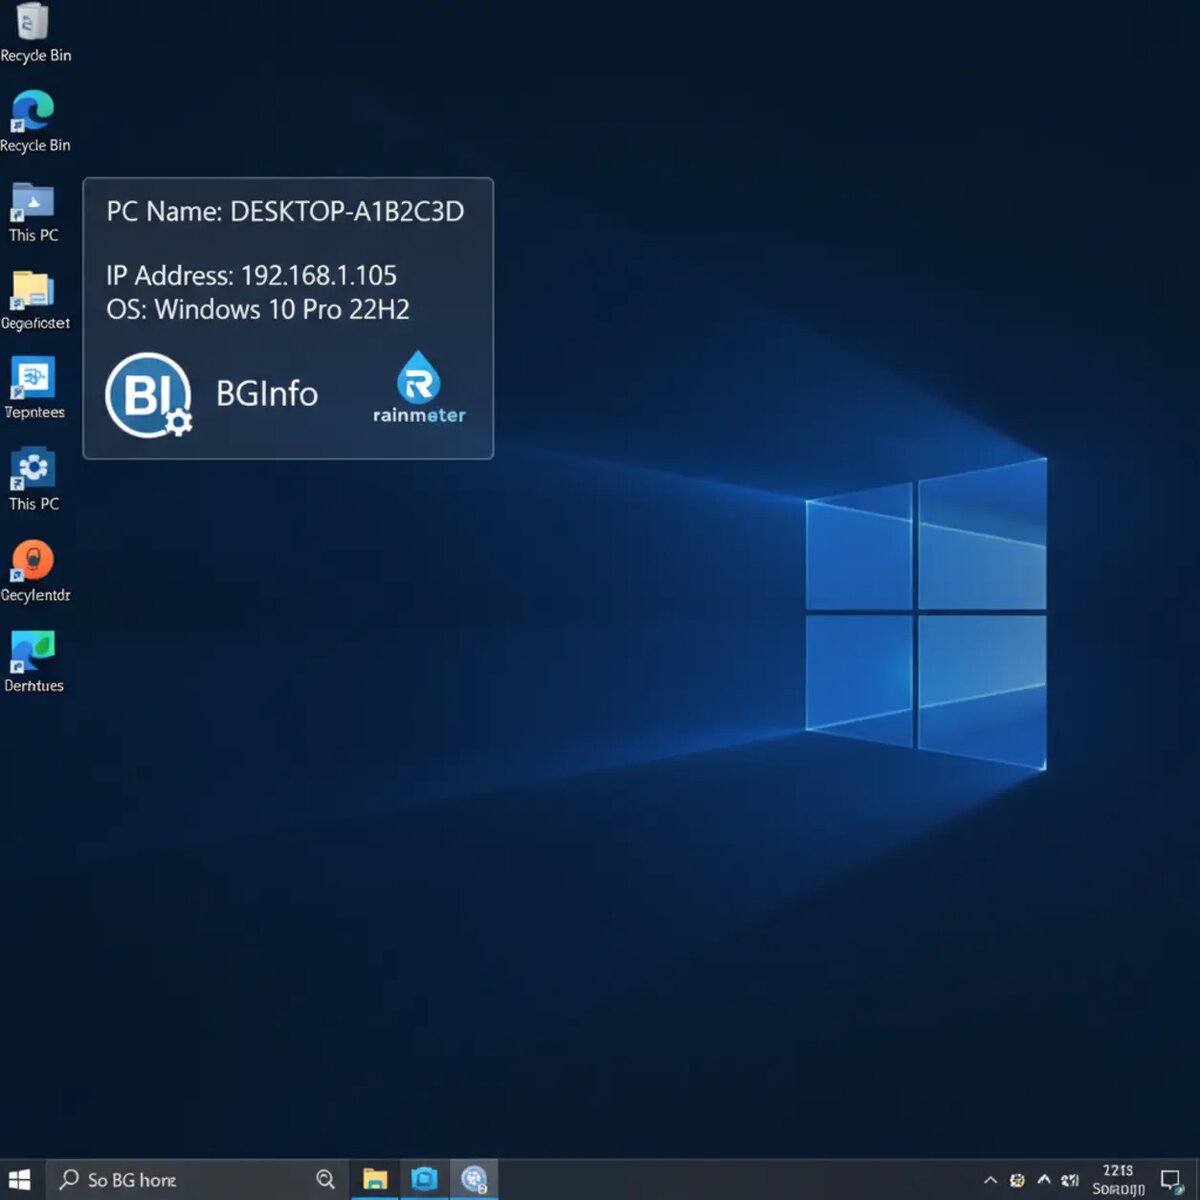
Task: Open the globe-gear app on the taskbar
Action: point(474,1180)
